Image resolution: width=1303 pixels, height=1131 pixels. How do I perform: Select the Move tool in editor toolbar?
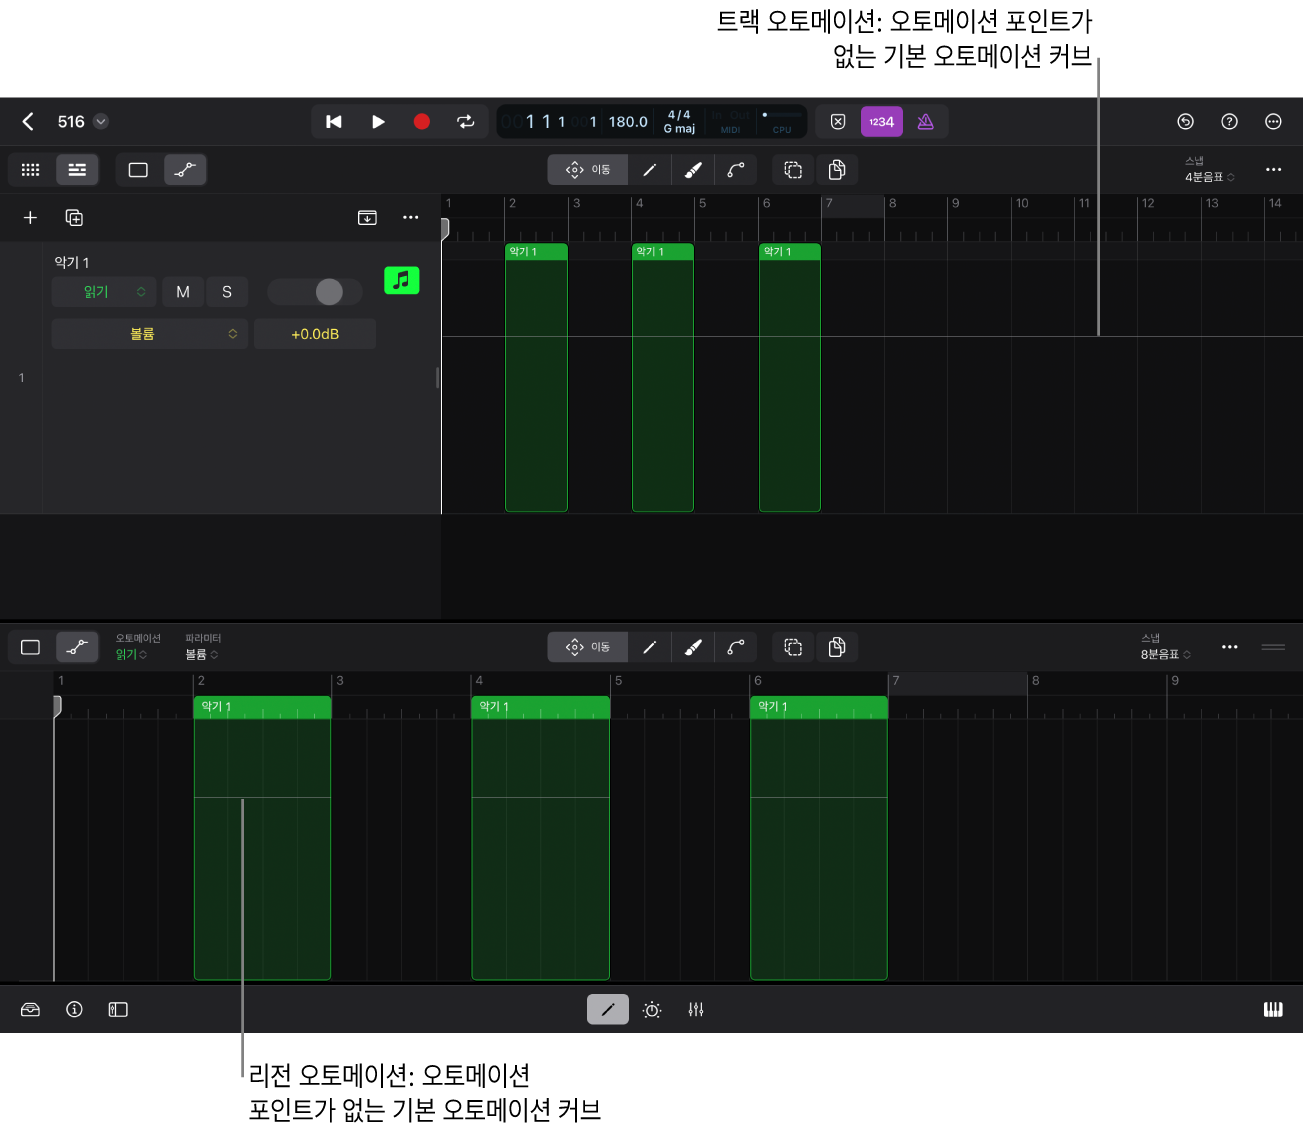588,647
